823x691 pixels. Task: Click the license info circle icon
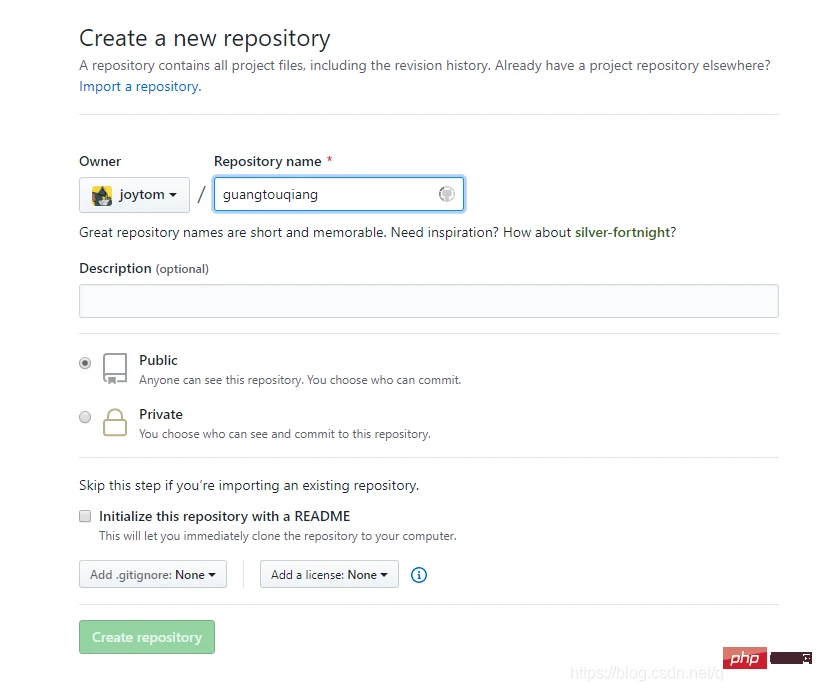[419, 575]
